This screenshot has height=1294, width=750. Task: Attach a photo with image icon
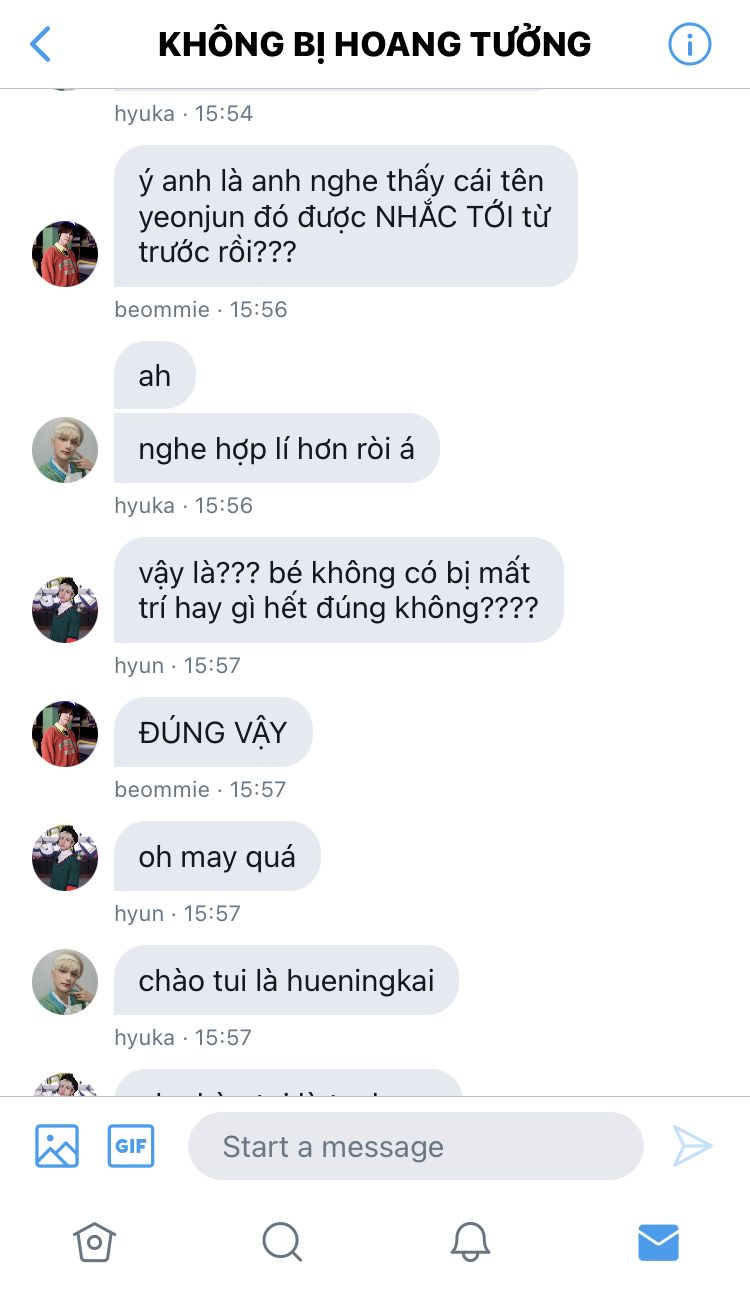tap(57, 1146)
